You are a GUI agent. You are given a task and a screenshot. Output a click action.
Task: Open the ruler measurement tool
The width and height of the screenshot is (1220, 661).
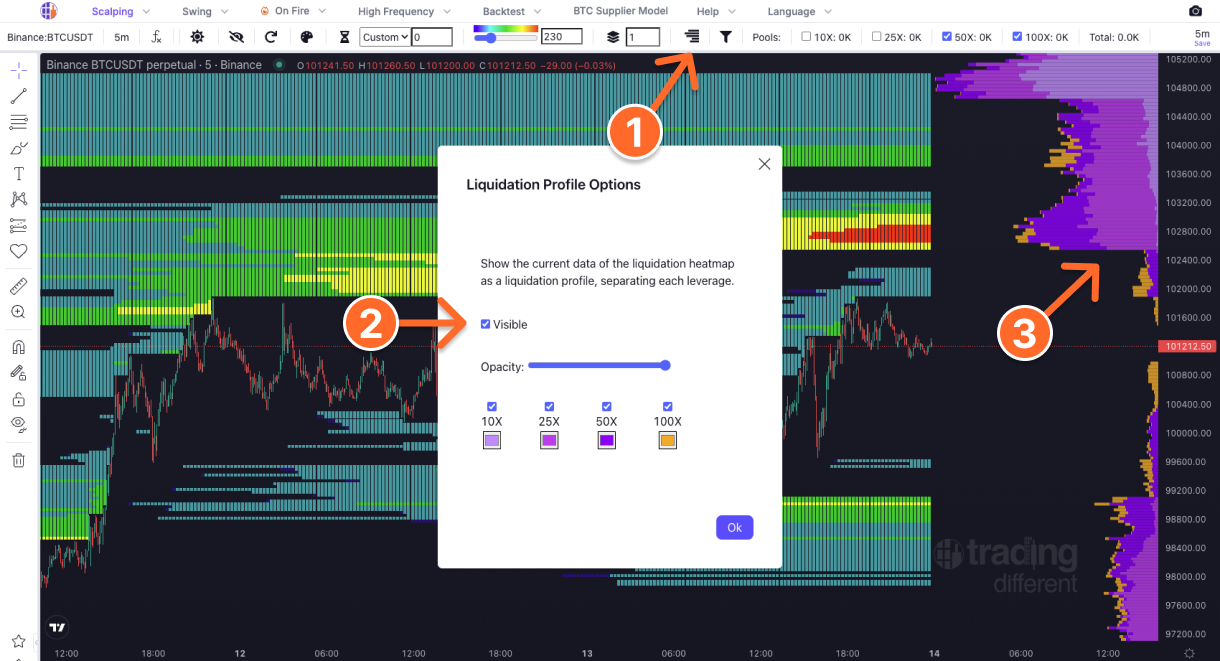[x=18, y=286]
